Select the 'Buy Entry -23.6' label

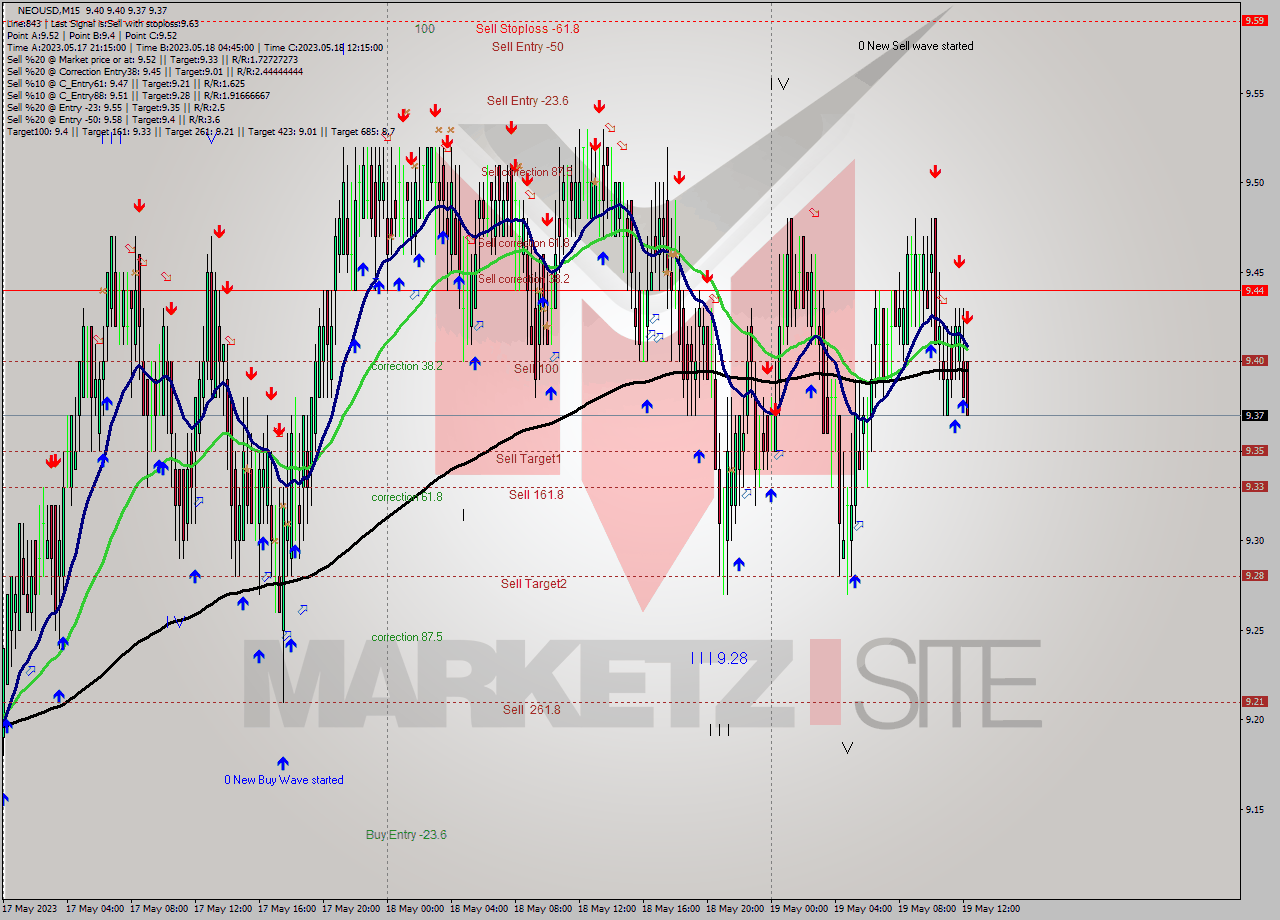(406, 835)
